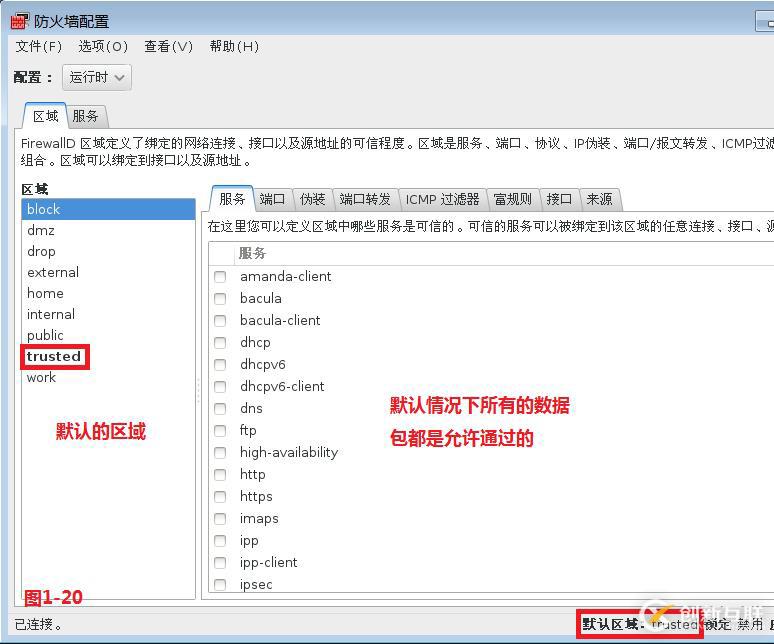Select the public zone
This screenshot has width=774, height=644.
(108, 335)
